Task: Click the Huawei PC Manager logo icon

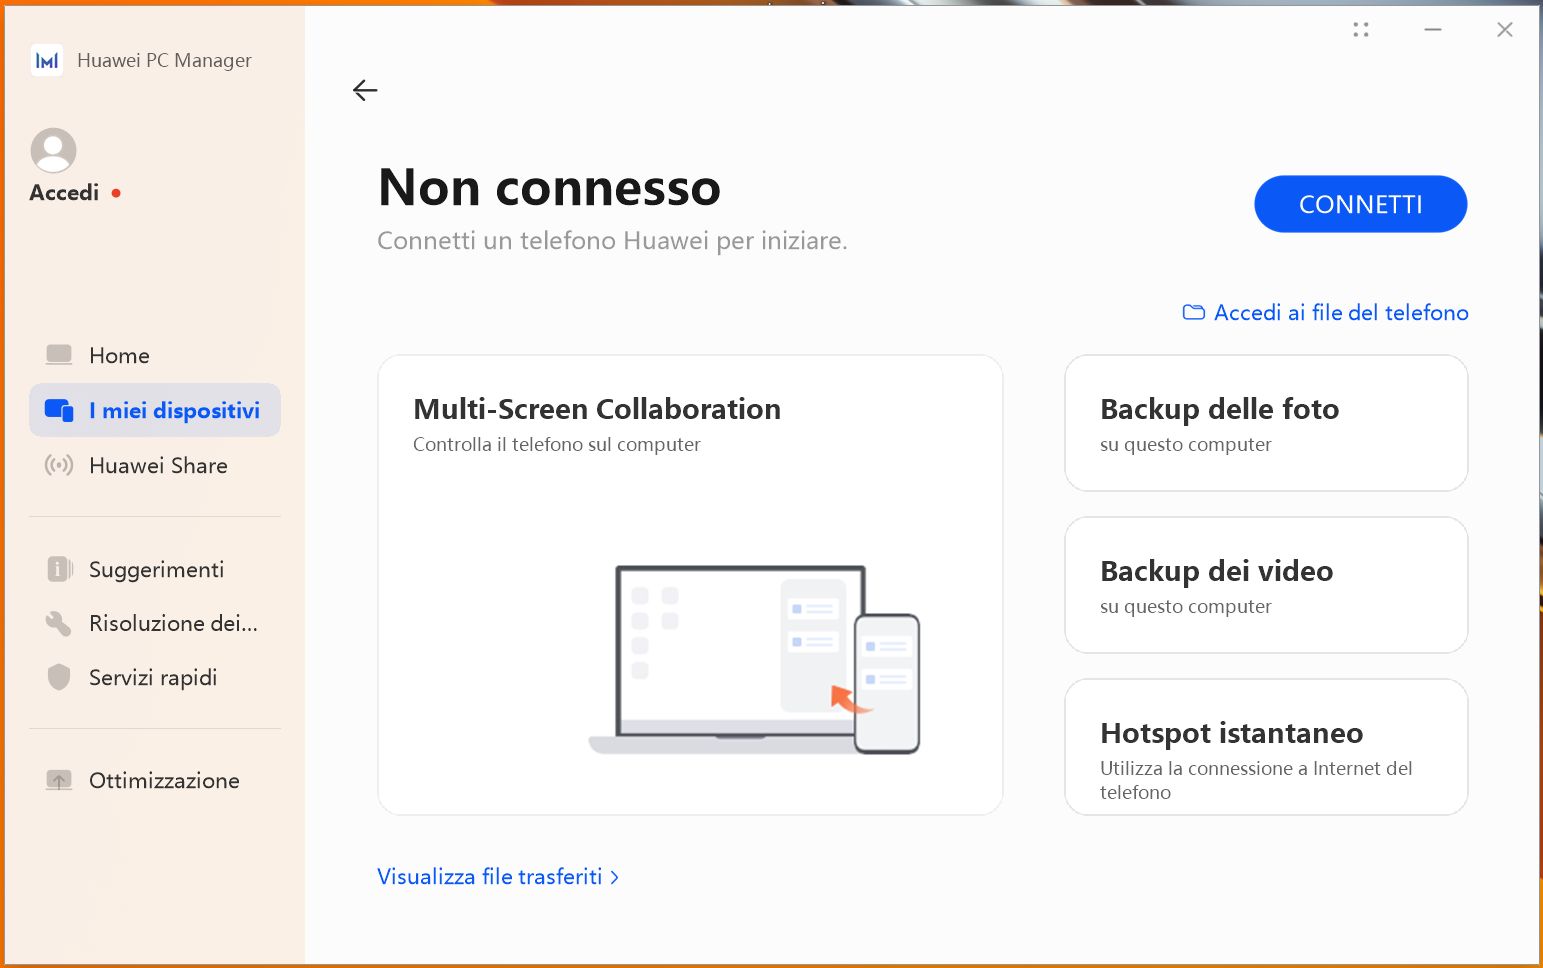Action: click(x=47, y=60)
